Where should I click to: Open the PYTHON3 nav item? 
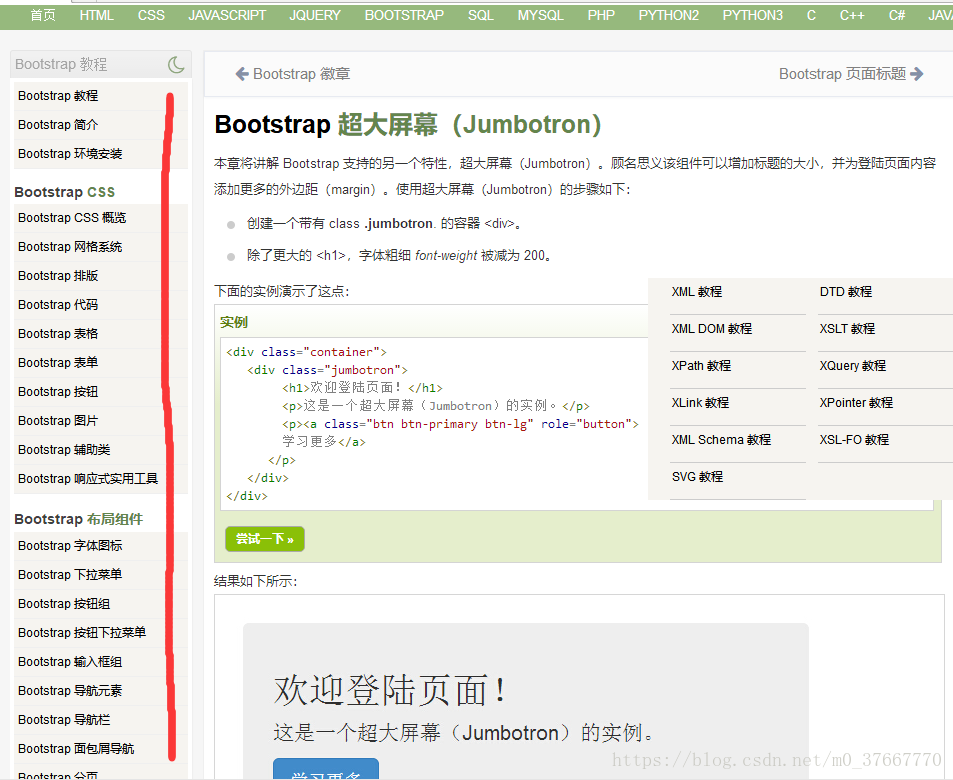click(x=752, y=15)
